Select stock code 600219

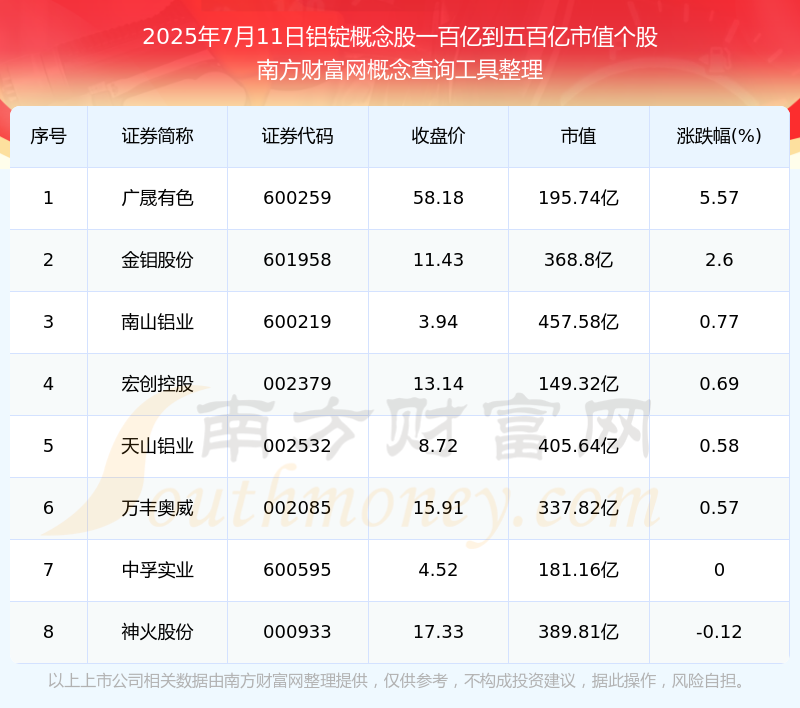[x=297, y=322]
